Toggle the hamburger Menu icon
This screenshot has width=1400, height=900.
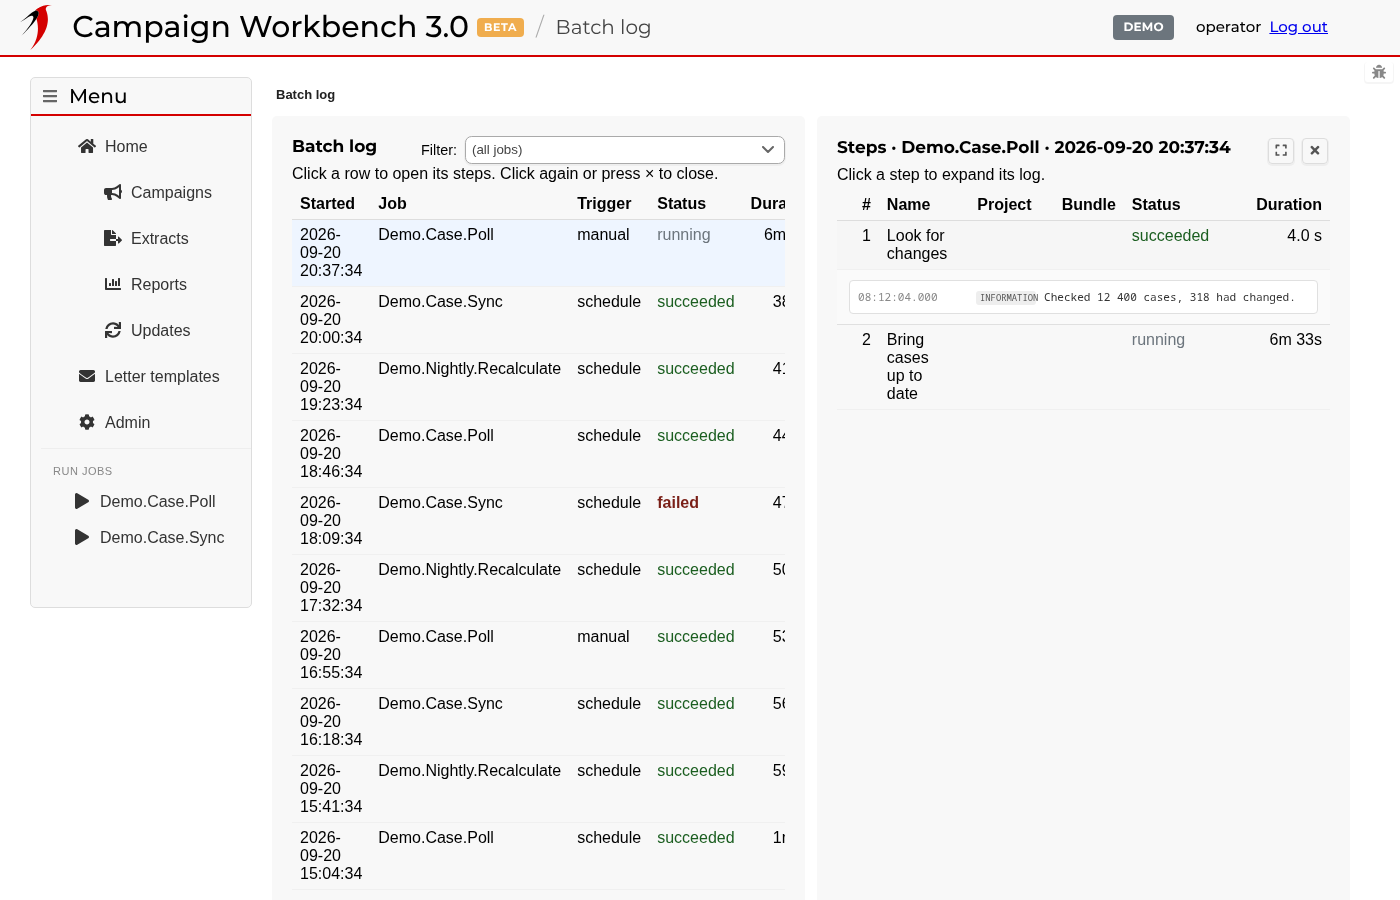point(50,96)
